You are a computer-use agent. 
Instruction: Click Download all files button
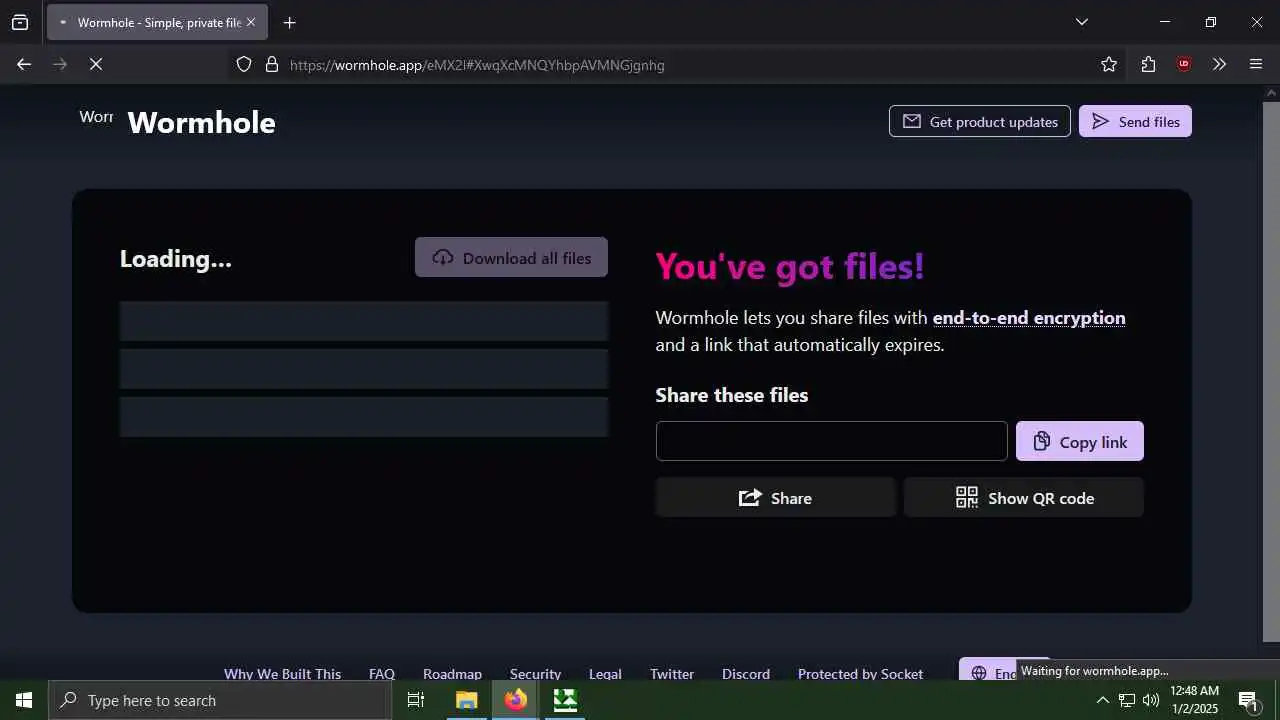[511, 257]
